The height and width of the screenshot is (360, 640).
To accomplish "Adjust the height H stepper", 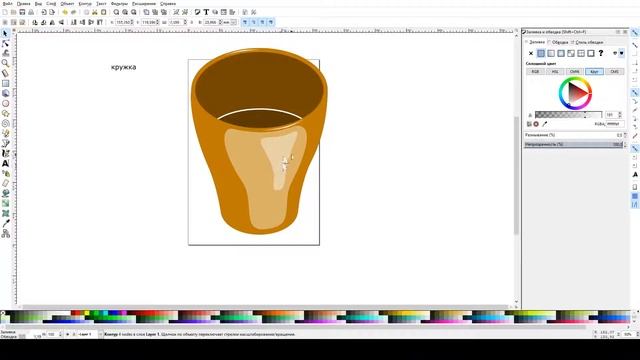I will pyautogui.click(x=220, y=22).
